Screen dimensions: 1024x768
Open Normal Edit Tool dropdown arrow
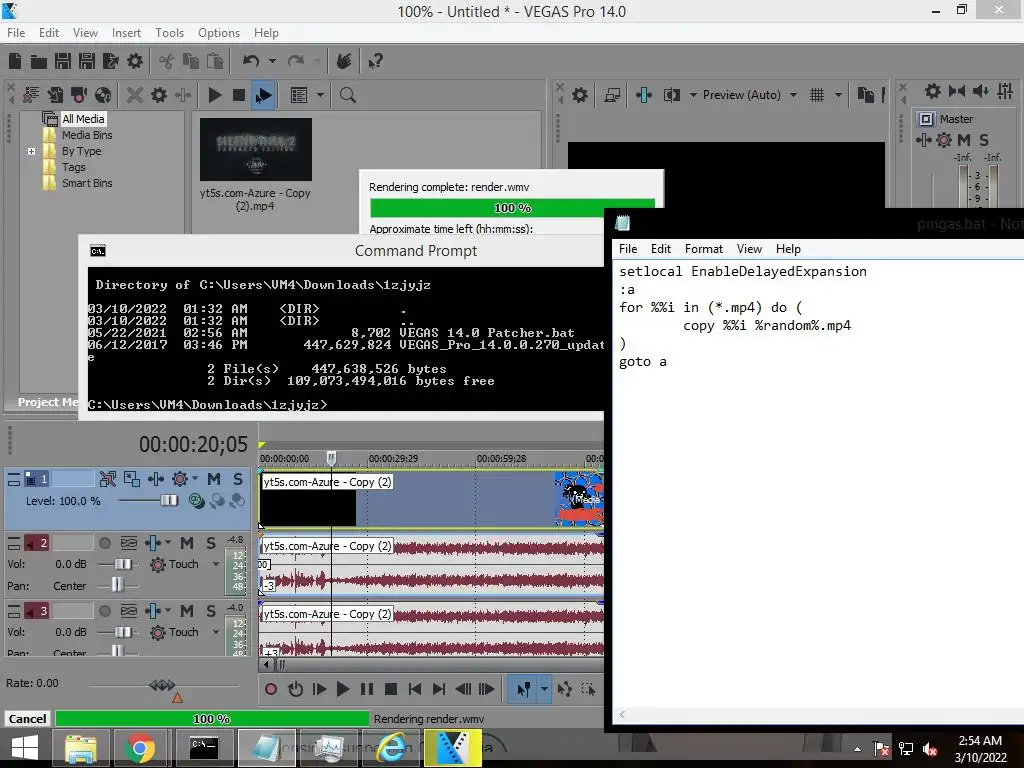point(544,690)
